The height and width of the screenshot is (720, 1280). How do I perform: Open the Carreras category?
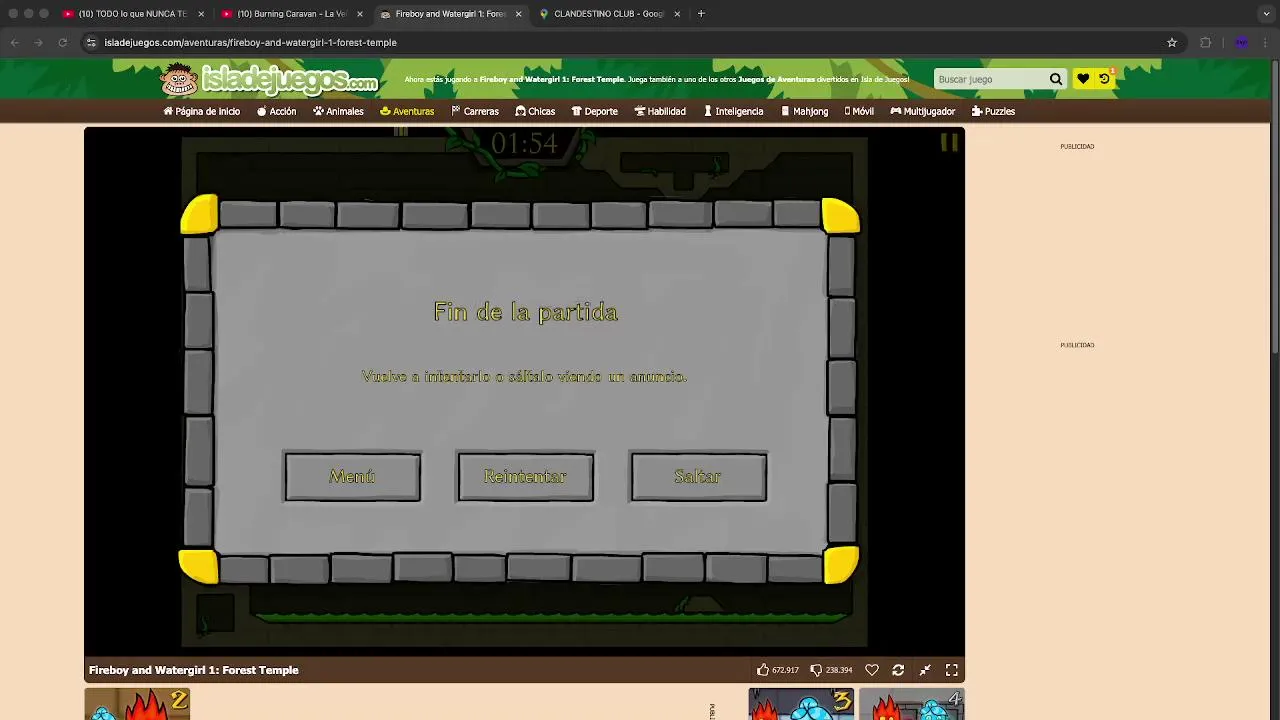coord(475,111)
